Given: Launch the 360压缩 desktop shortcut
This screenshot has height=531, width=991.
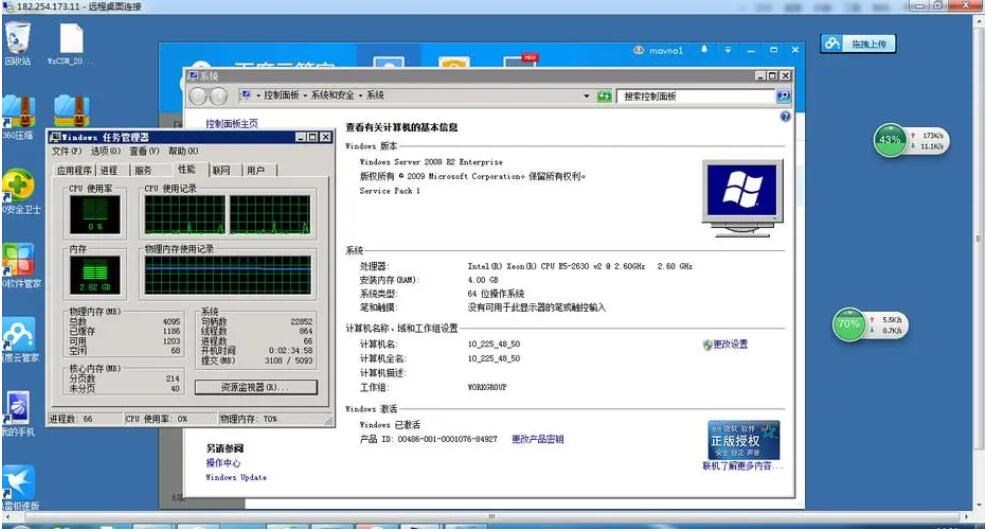Looking at the screenshot, I should pos(18,112).
